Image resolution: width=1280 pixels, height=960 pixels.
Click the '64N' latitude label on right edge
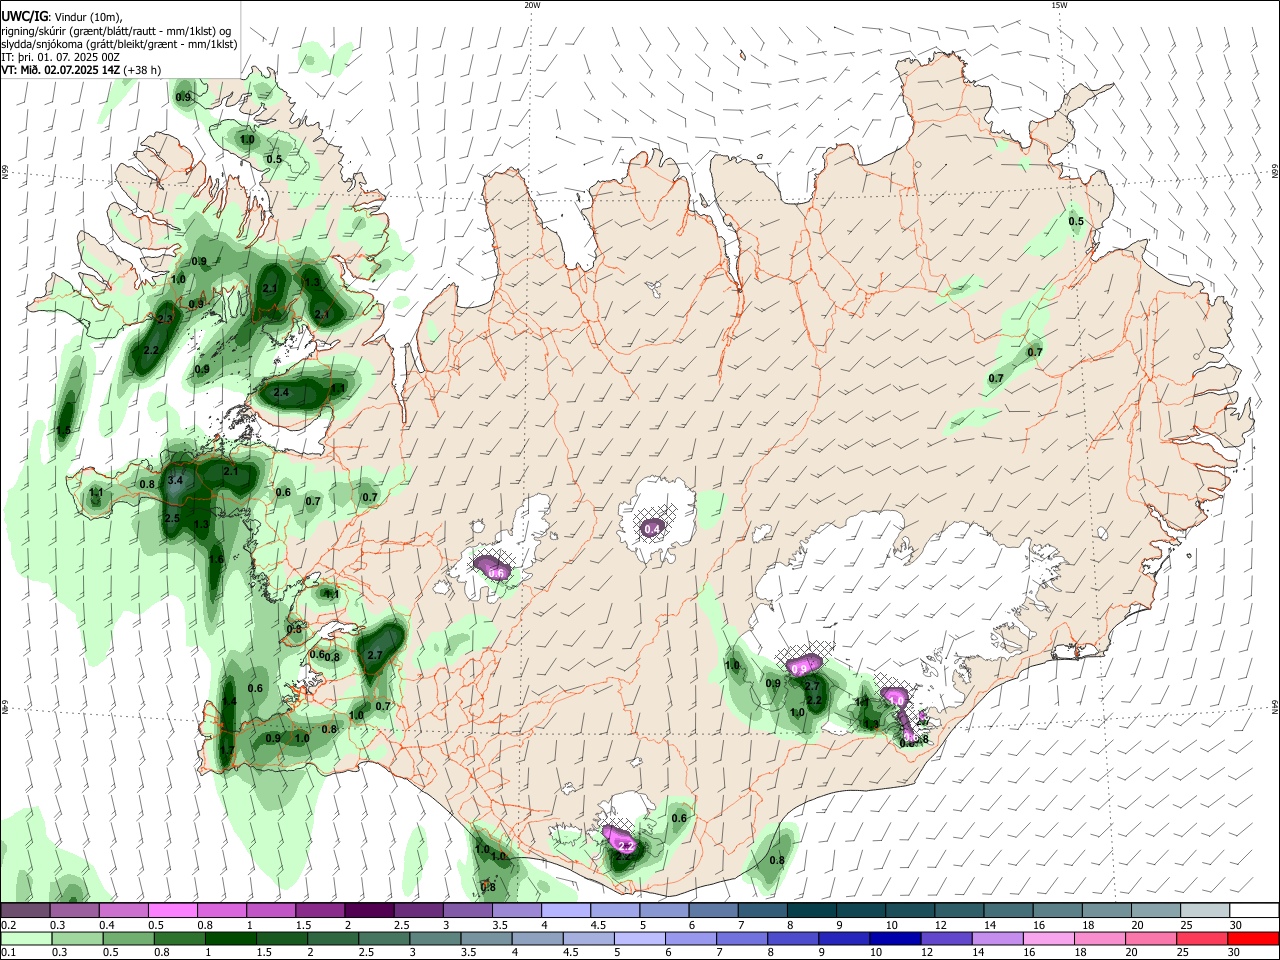[1275, 707]
